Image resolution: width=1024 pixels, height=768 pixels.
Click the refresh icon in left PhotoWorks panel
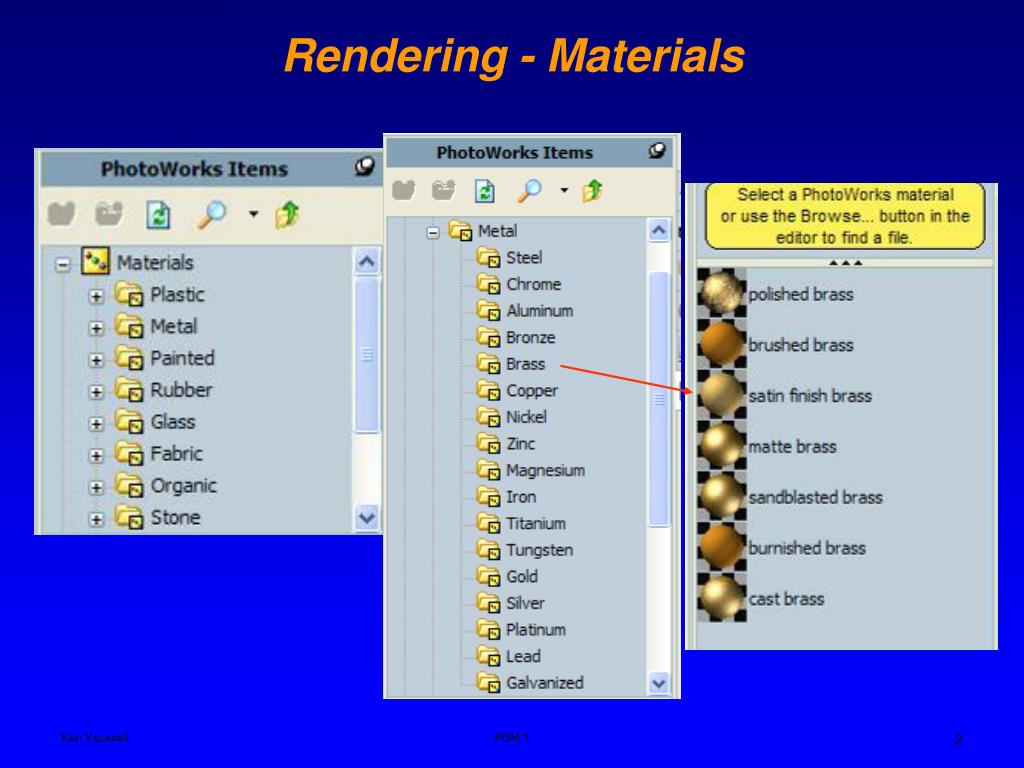point(158,215)
